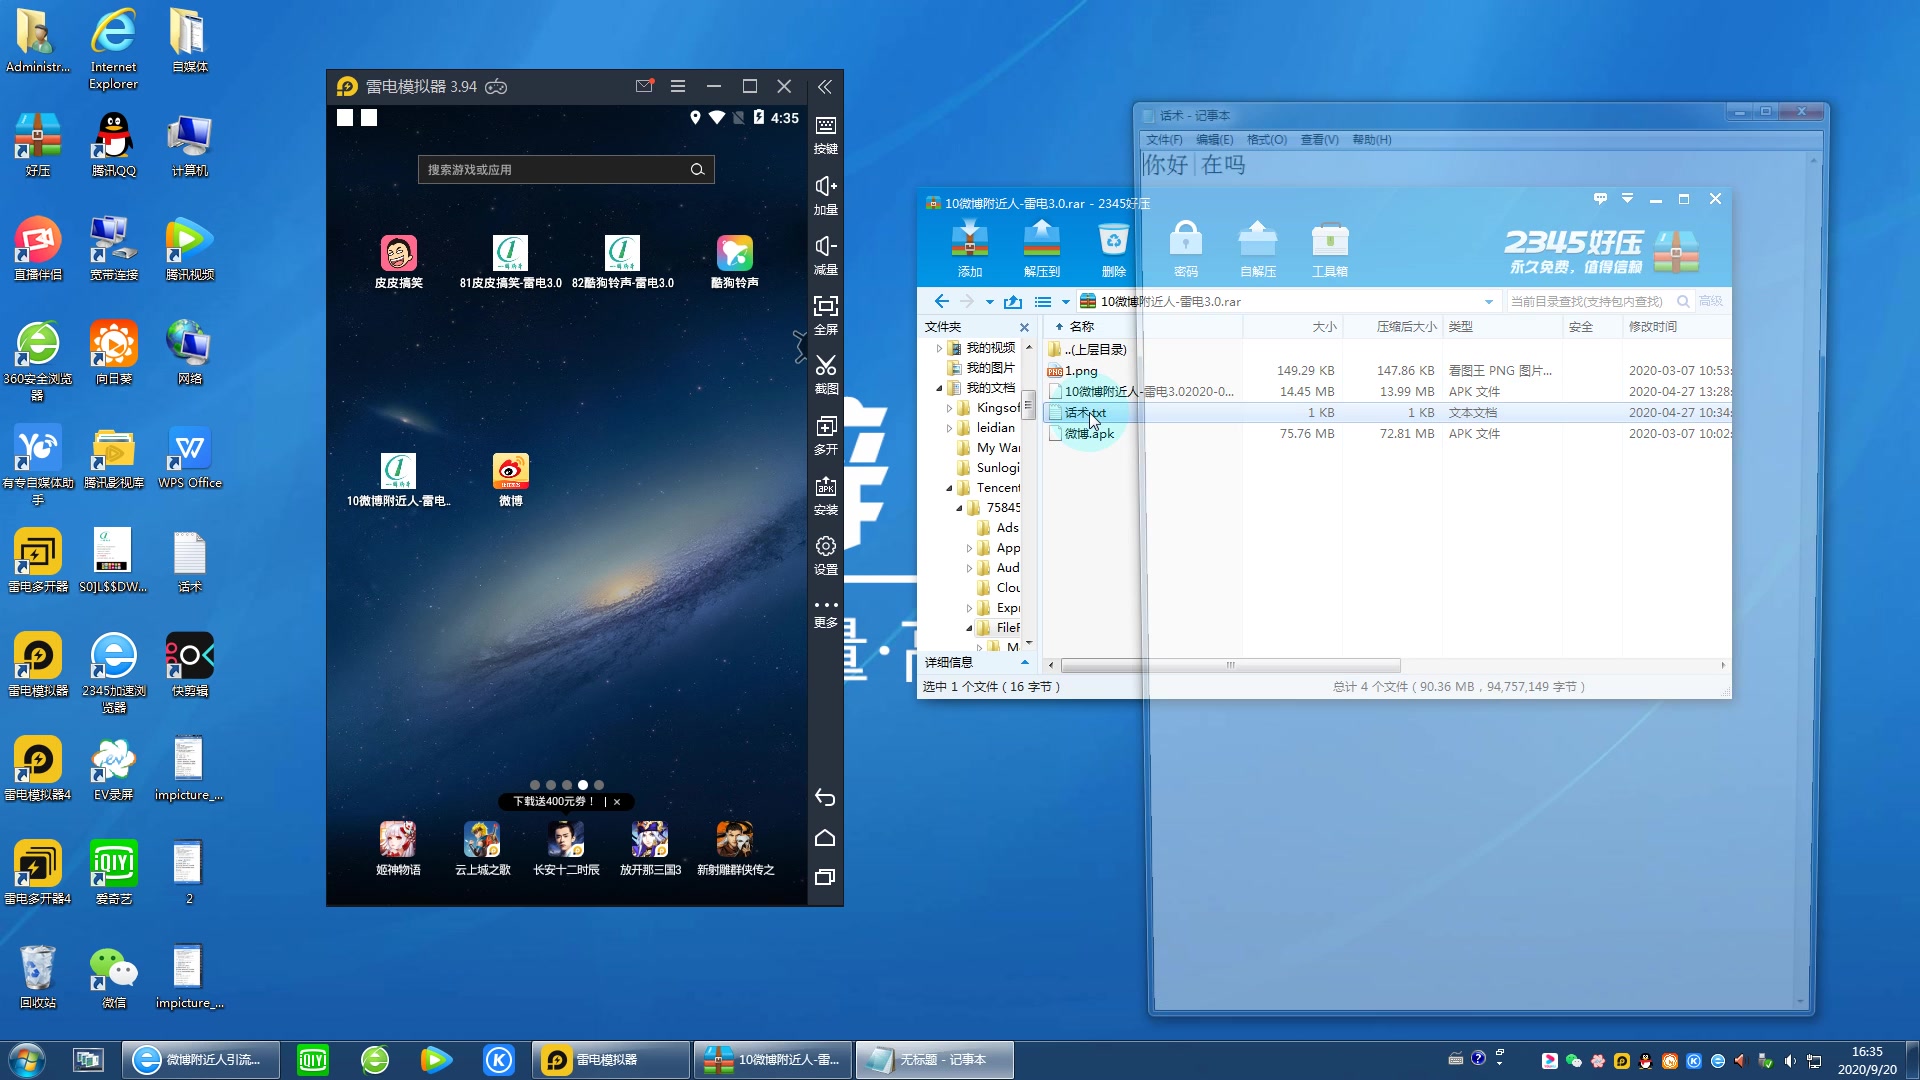The height and width of the screenshot is (1080, 1920).
Task: Click the back arrow in 2345好压 navigation bar
Action: [941, 301]
